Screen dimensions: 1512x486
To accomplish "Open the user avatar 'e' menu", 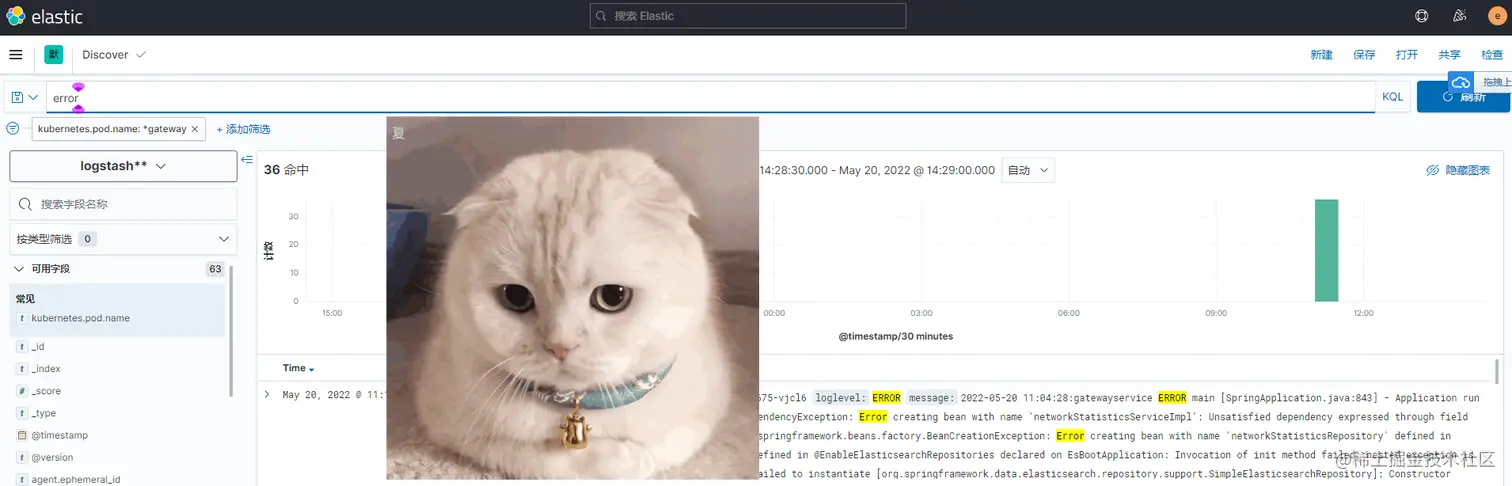I will 1496,16.
